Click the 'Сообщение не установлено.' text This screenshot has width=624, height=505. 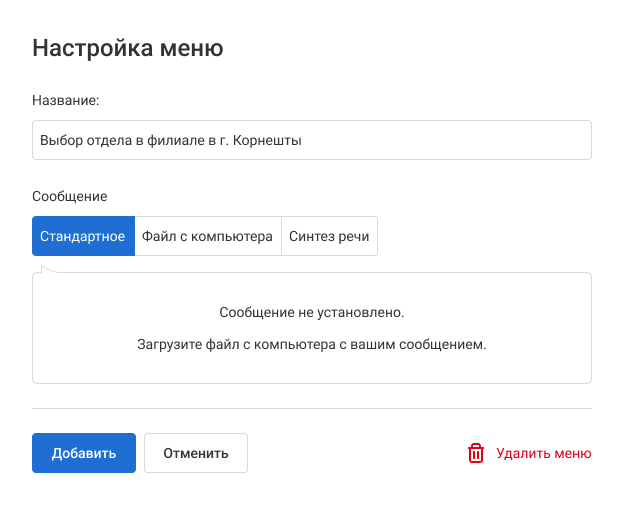311,312
